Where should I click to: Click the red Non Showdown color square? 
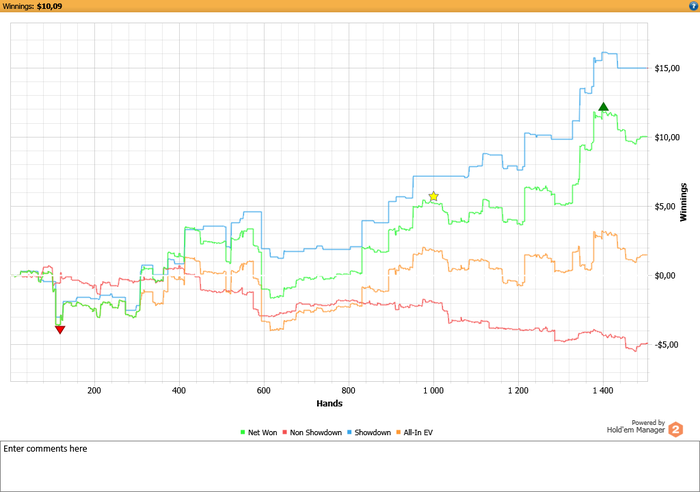coord(284,432)
